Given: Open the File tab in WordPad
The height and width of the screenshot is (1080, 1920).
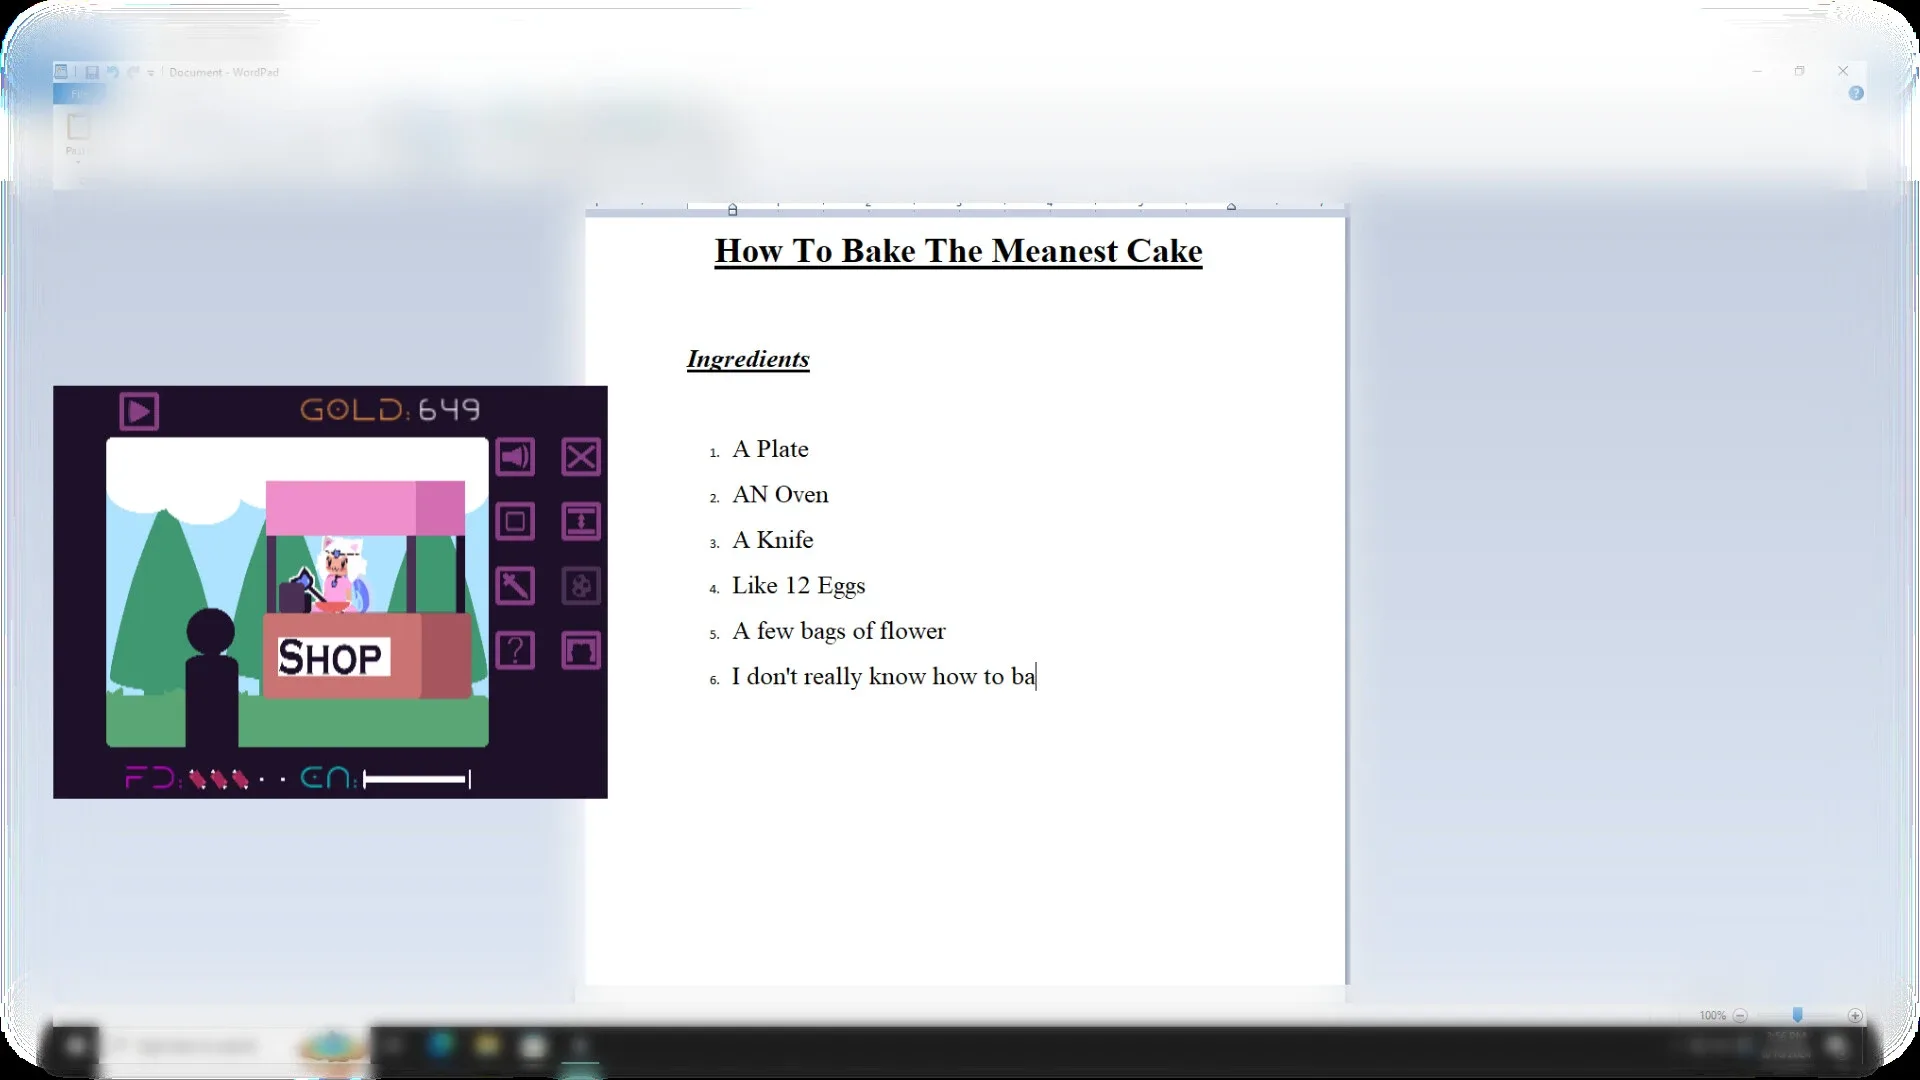Looking at the screenshot, I should (79, 94).
